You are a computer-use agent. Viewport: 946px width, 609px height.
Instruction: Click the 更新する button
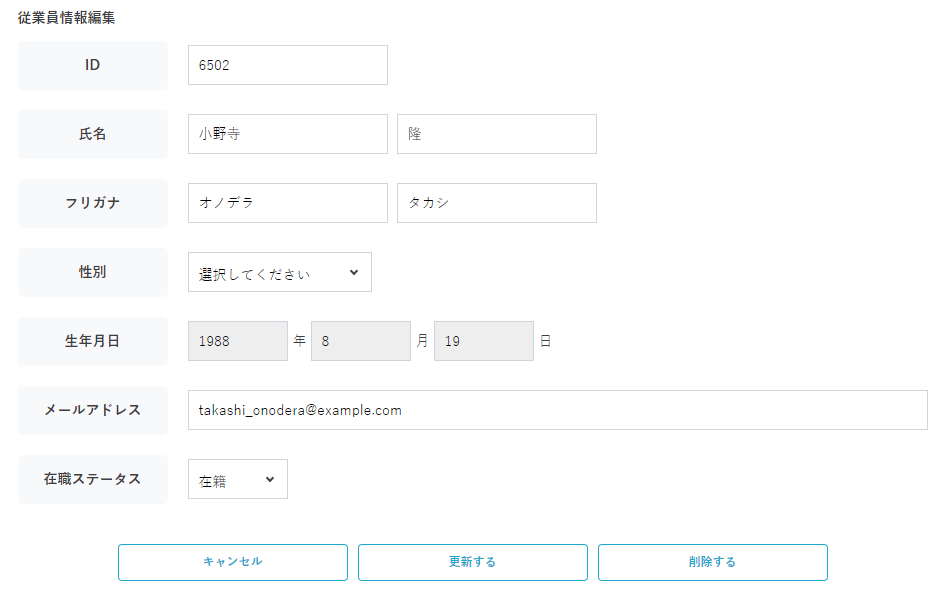coord(472,562)
